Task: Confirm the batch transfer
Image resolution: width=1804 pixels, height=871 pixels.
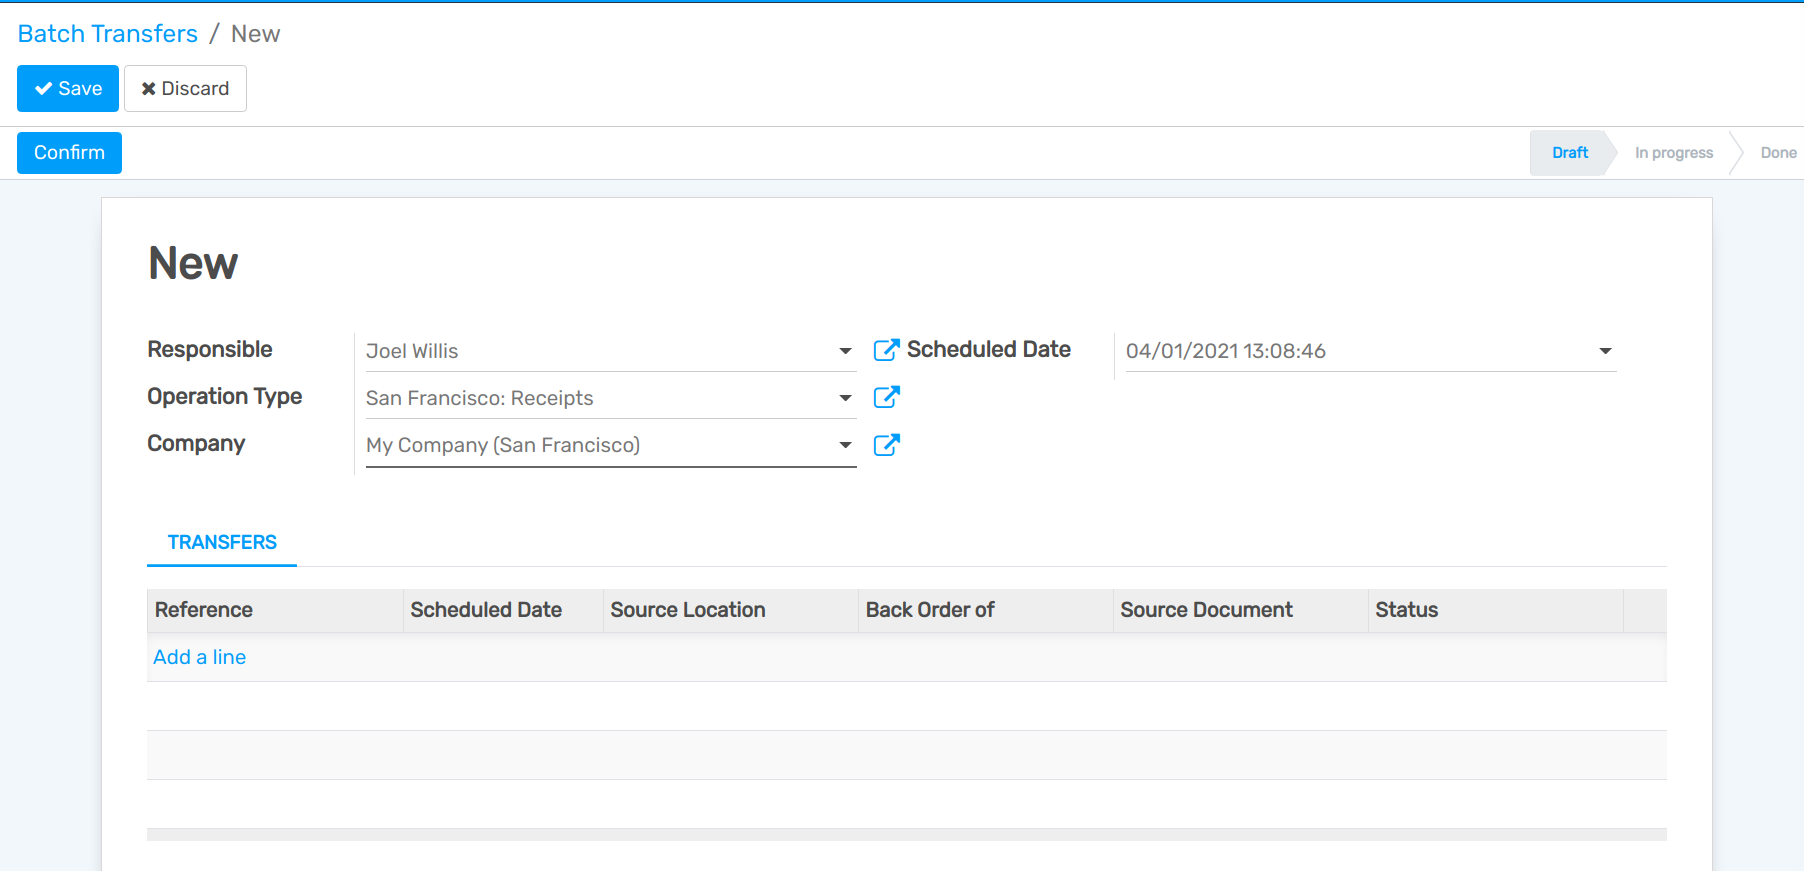Action: (69, 153)
